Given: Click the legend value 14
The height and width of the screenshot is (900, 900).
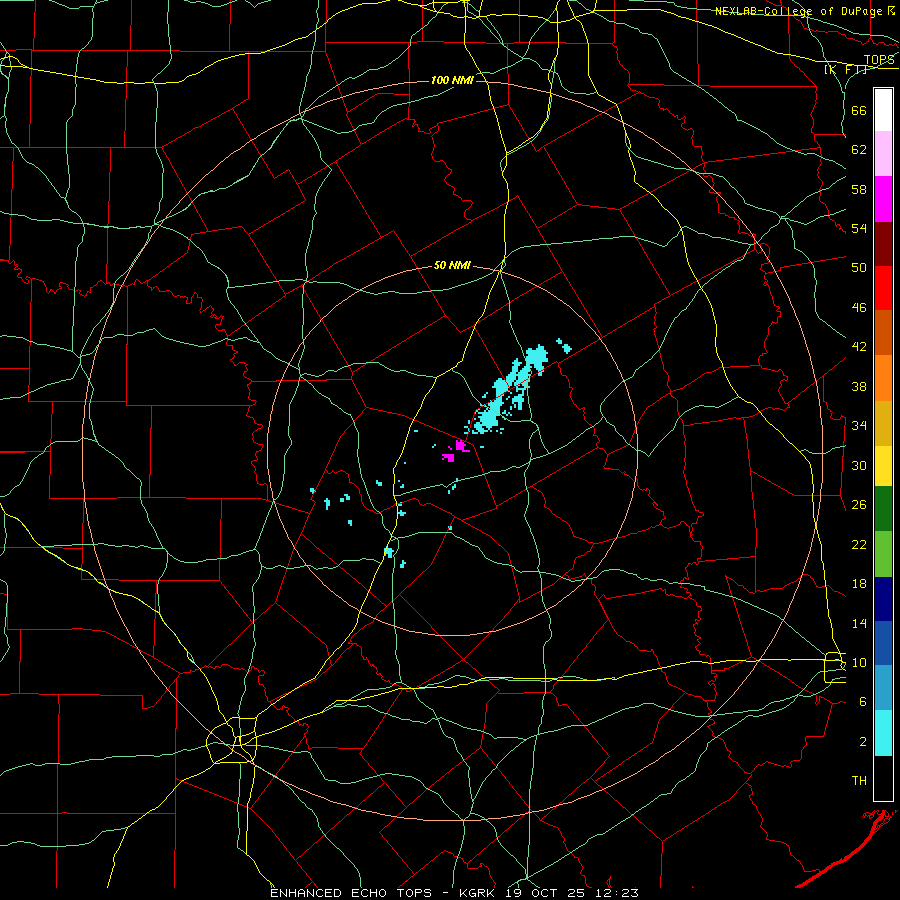Looking at the screenshot, I should (859, 623).
